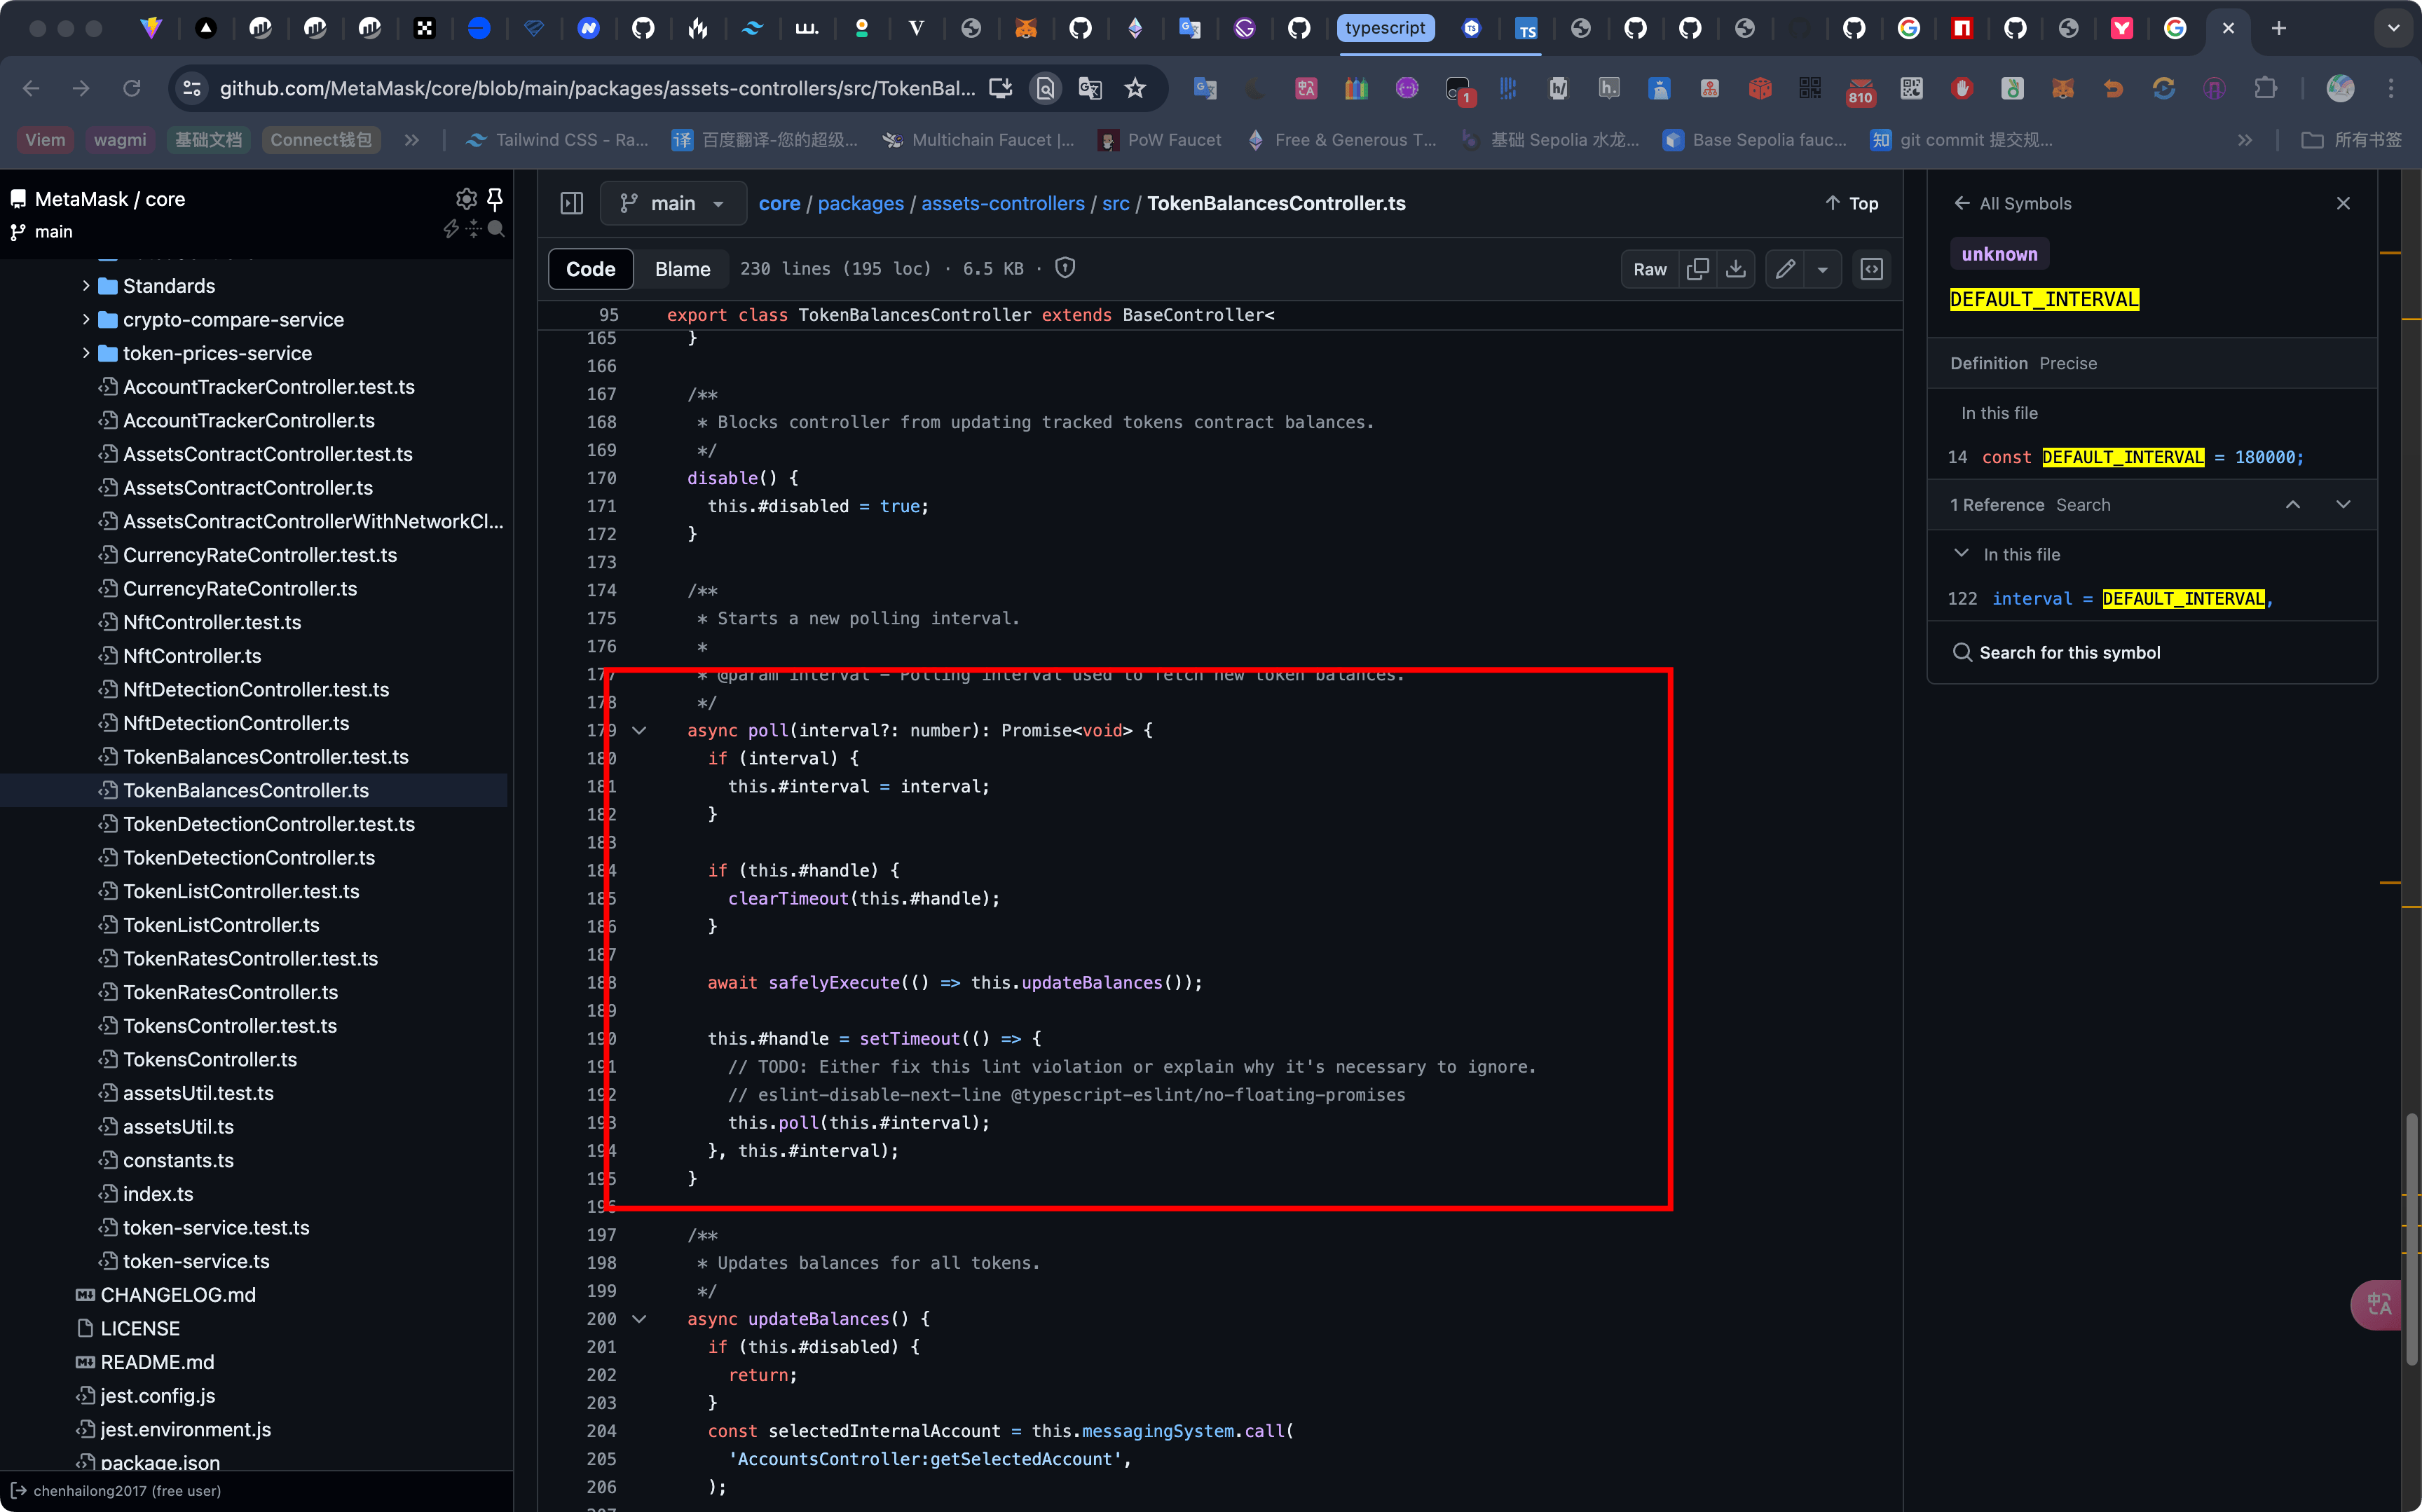
Task: Reload the page
Action: [131, 89]
